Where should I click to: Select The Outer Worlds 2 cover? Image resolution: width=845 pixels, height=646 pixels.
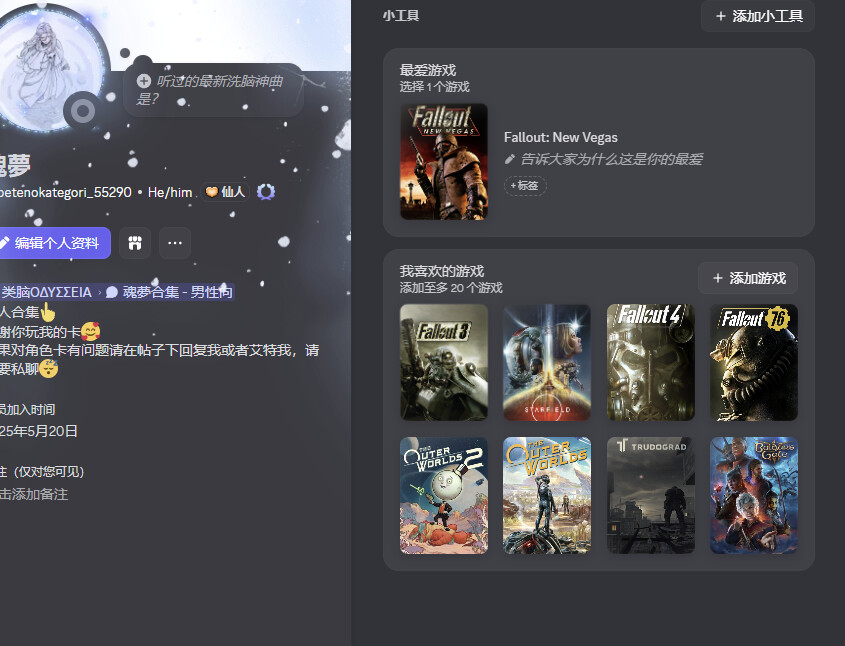point(444,495)
